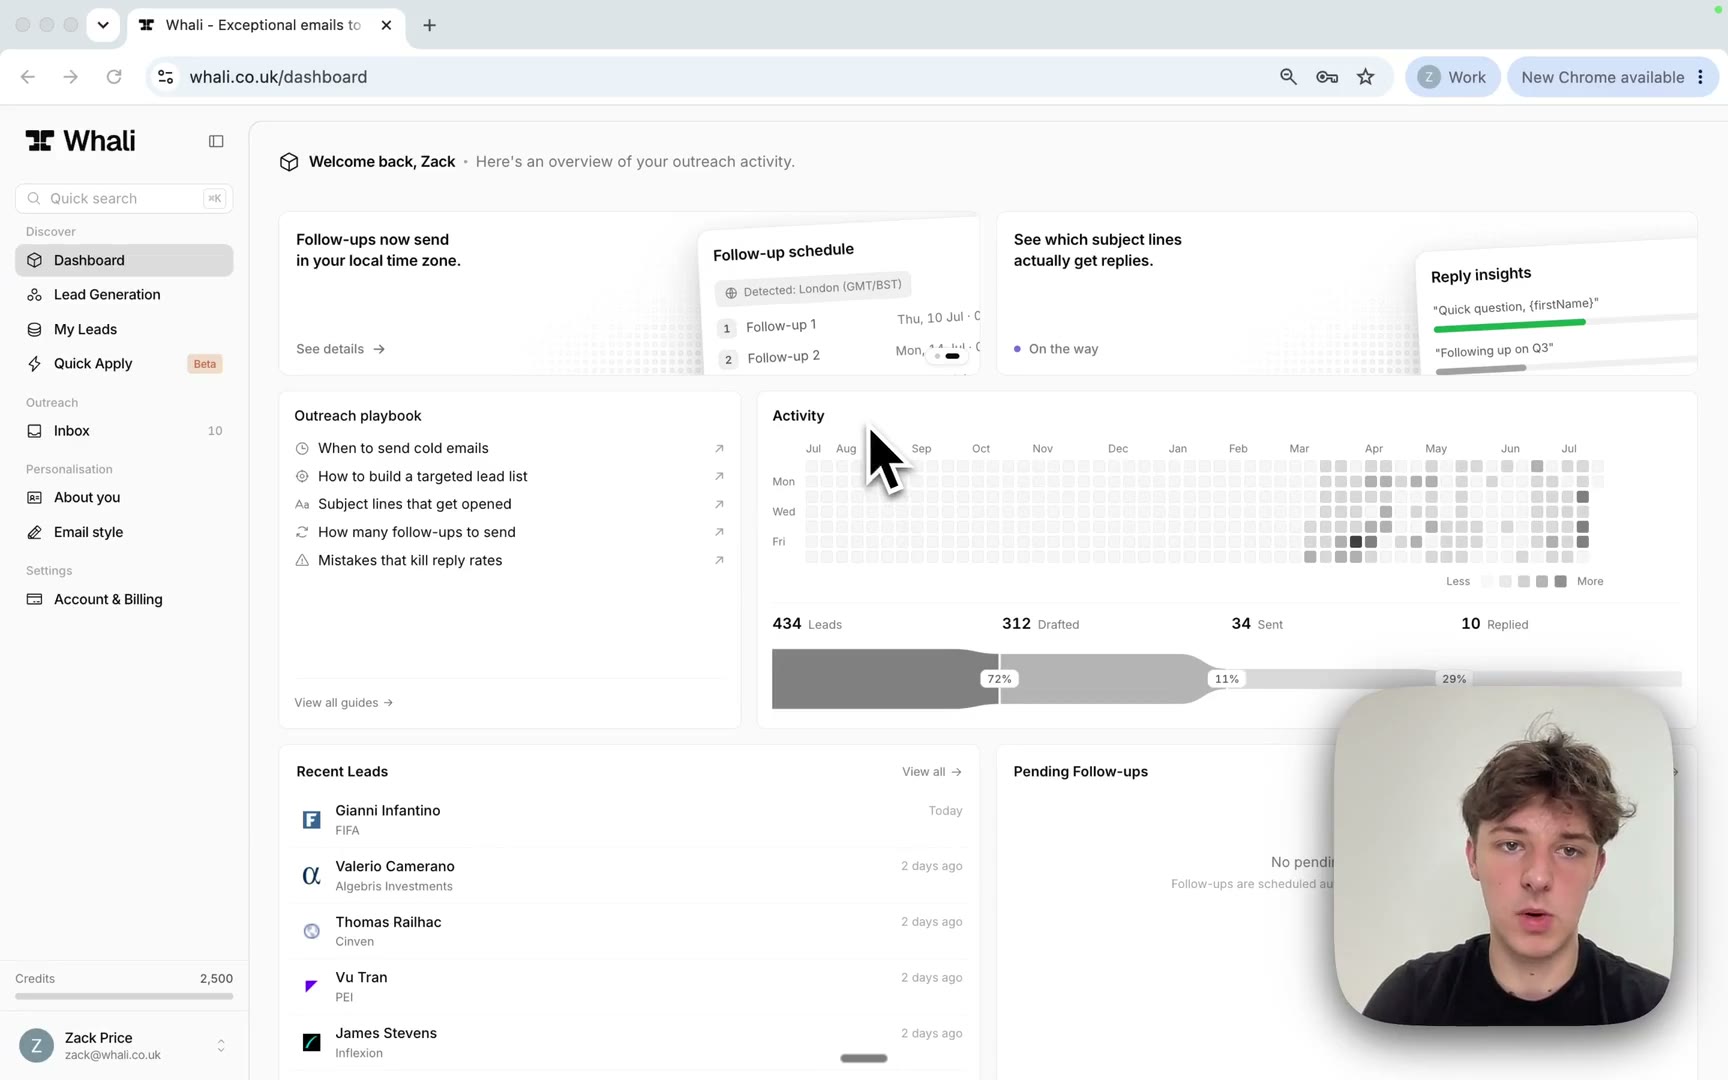Screen dimensions: 1728x1080
Task: Select Quick Apply lightning icon
Action: tap(35, 364)
